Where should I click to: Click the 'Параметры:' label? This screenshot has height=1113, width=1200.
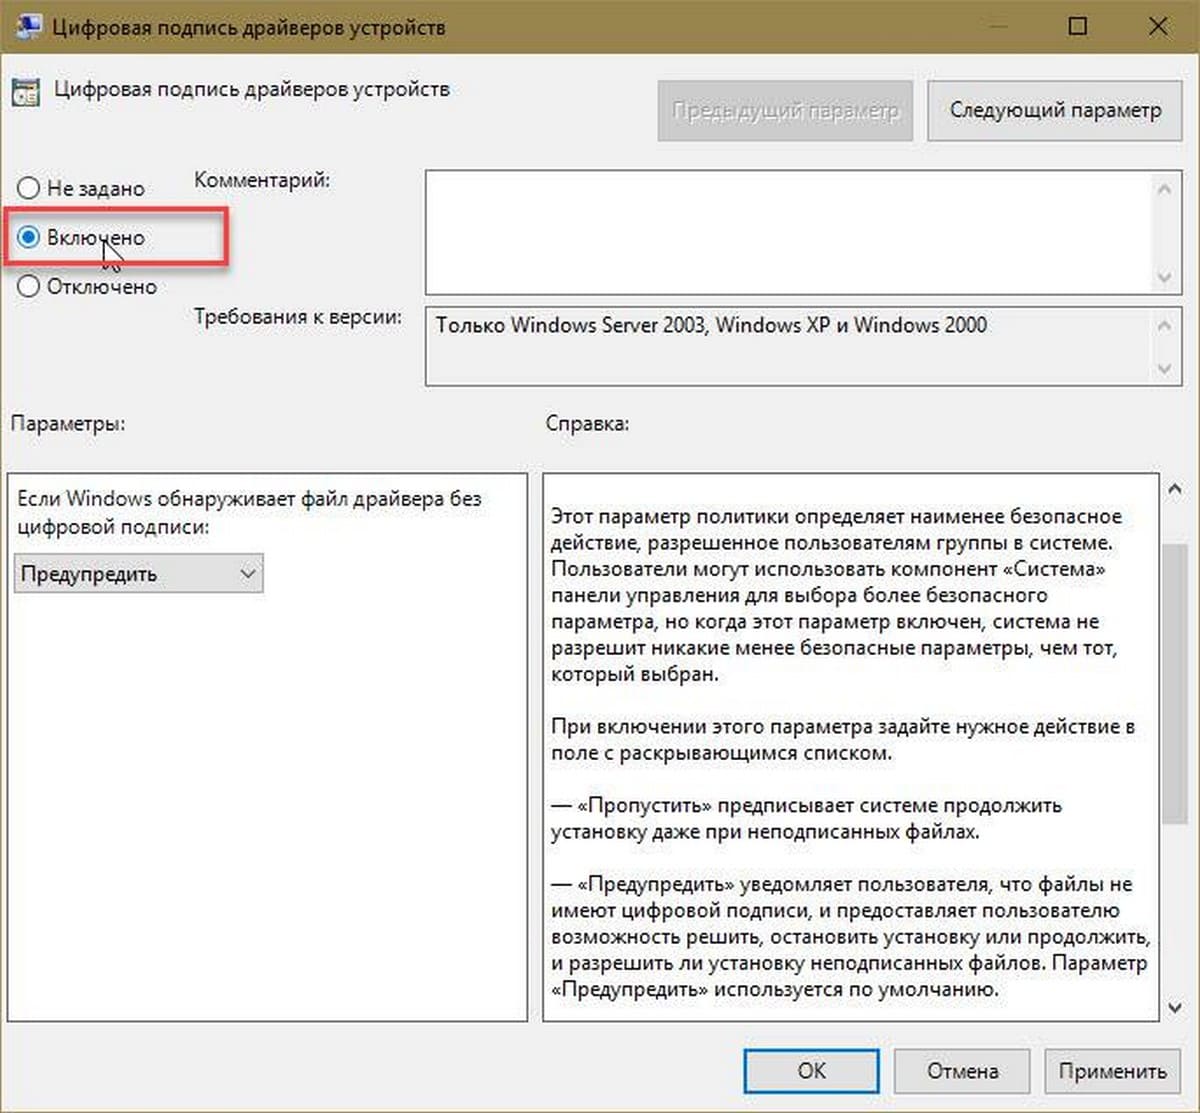[x=68, y=423]
